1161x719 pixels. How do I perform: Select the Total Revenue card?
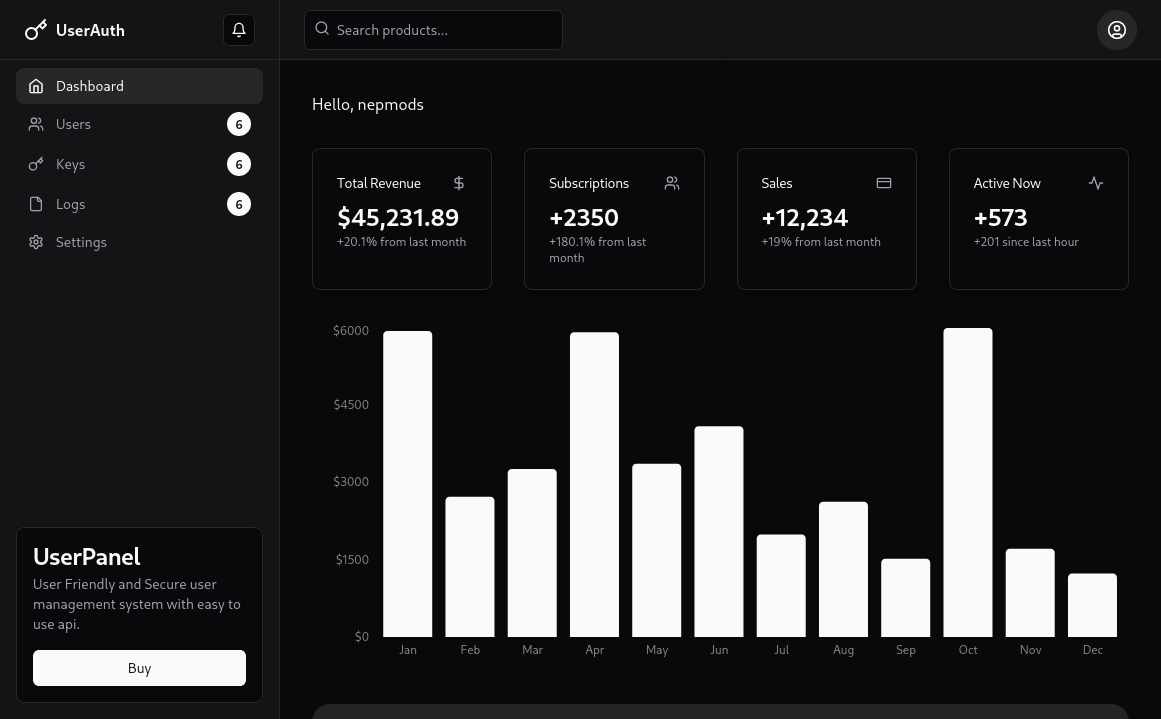402,219
